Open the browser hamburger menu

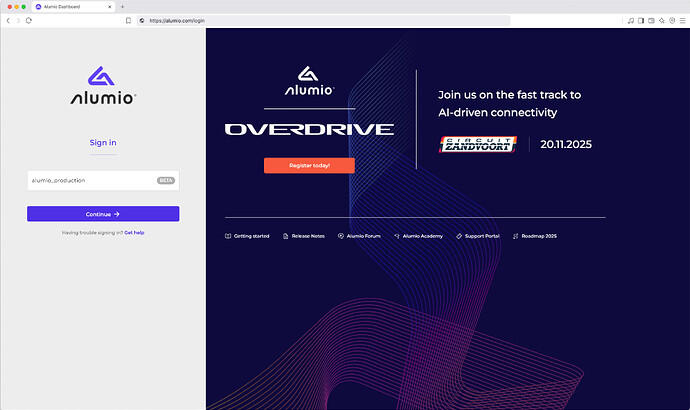[682, 20]
